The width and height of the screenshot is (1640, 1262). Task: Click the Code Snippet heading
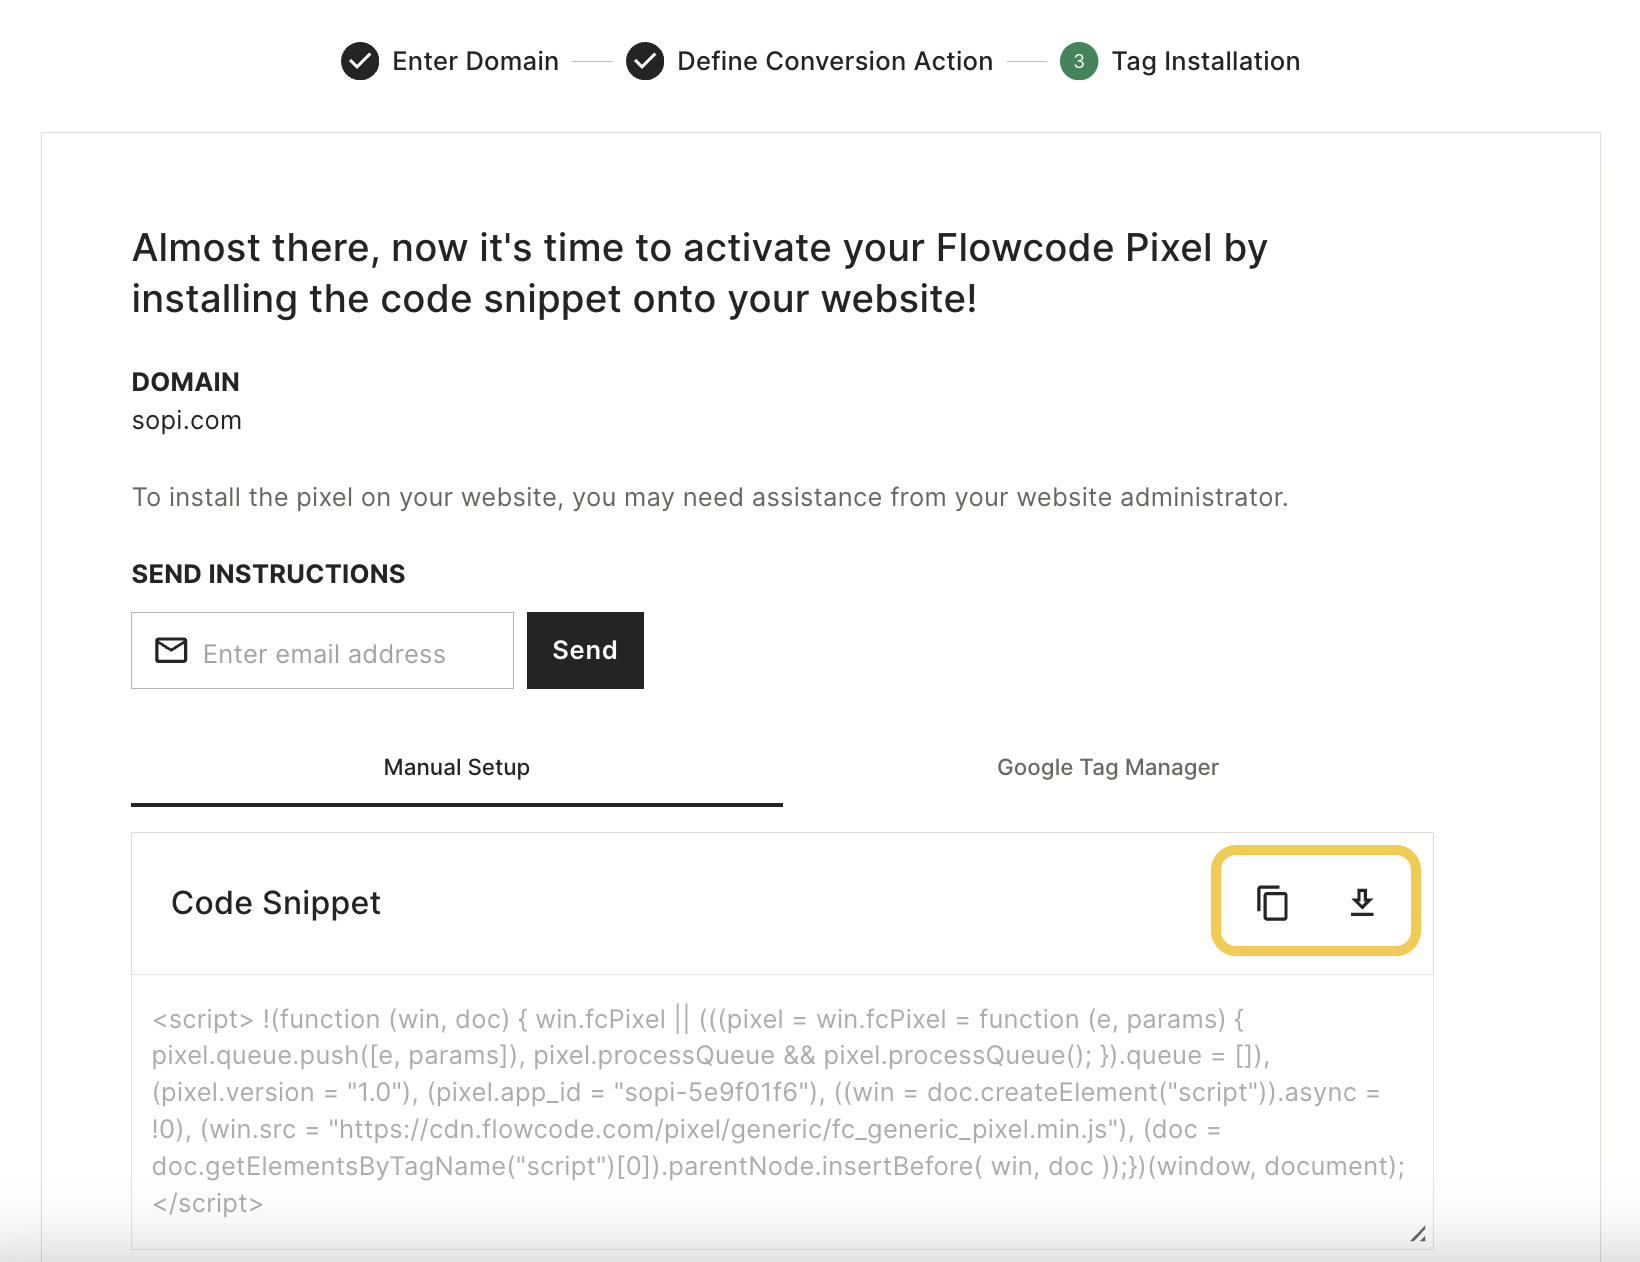click(276, 903)
